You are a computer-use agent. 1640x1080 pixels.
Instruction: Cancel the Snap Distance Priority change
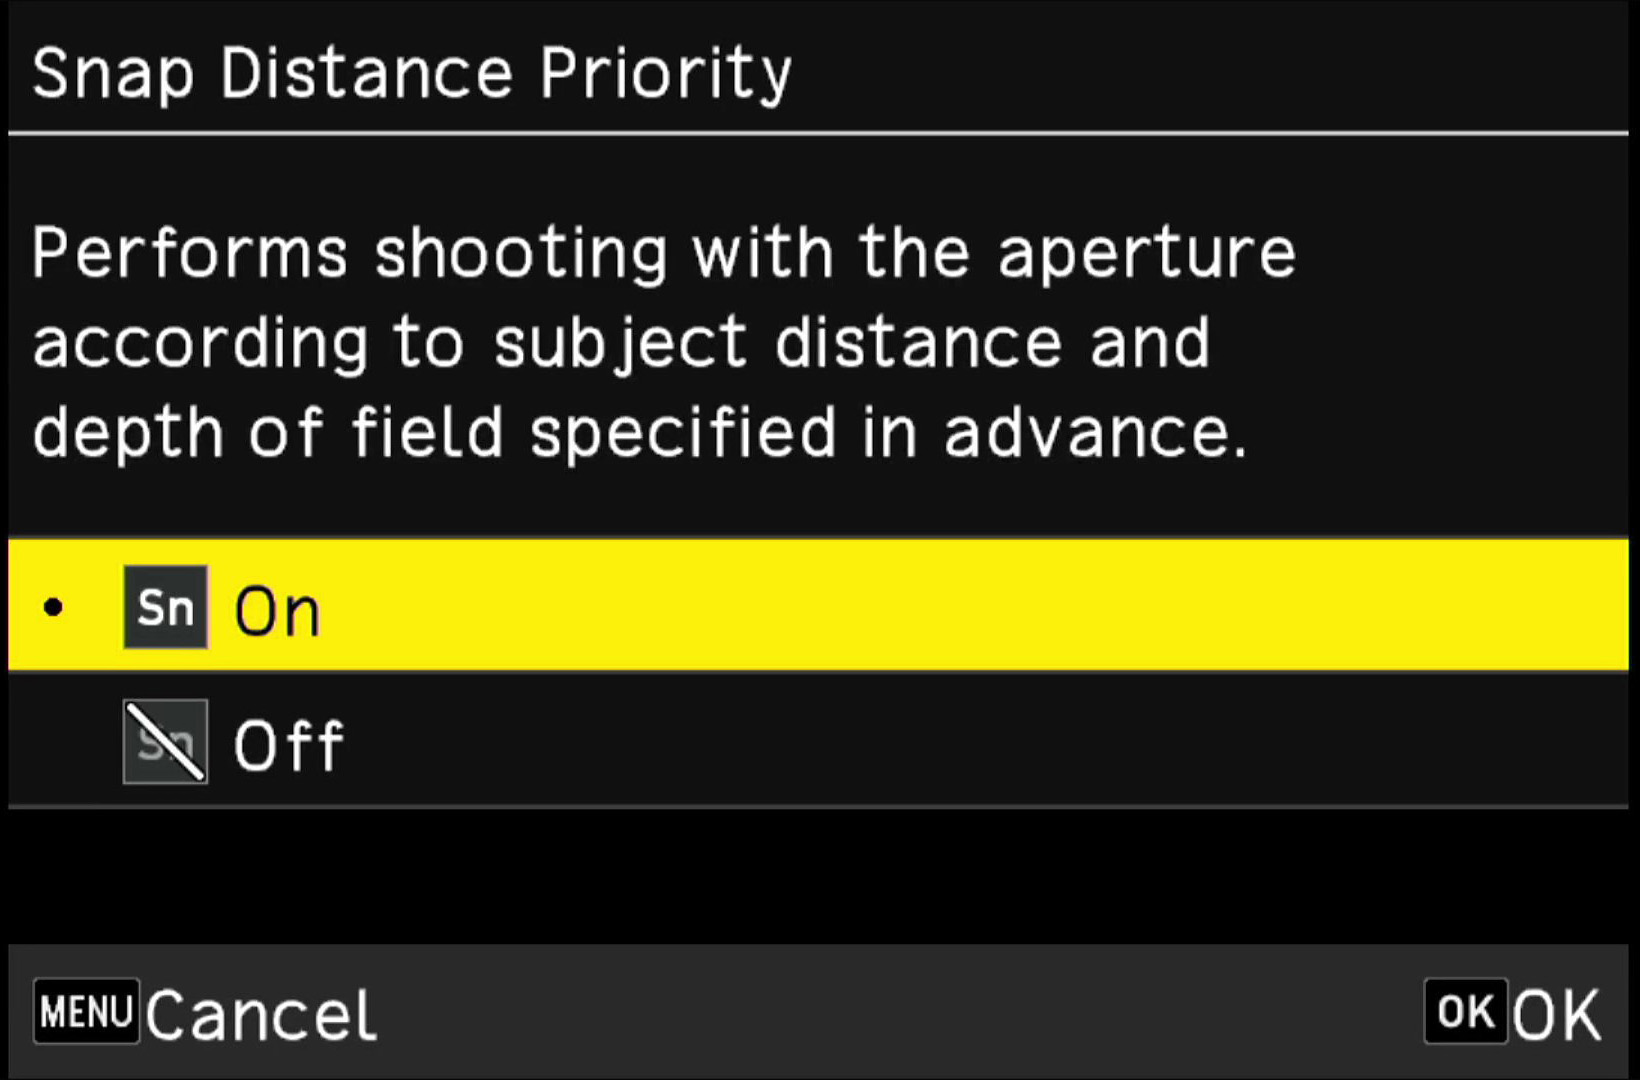coord(261,1015)
